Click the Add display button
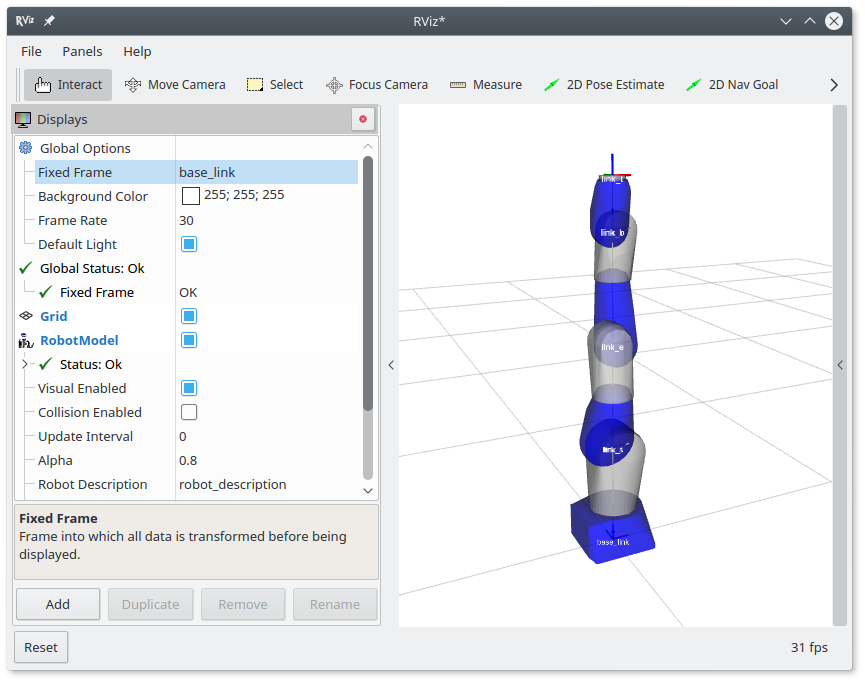 click(58, 604)
